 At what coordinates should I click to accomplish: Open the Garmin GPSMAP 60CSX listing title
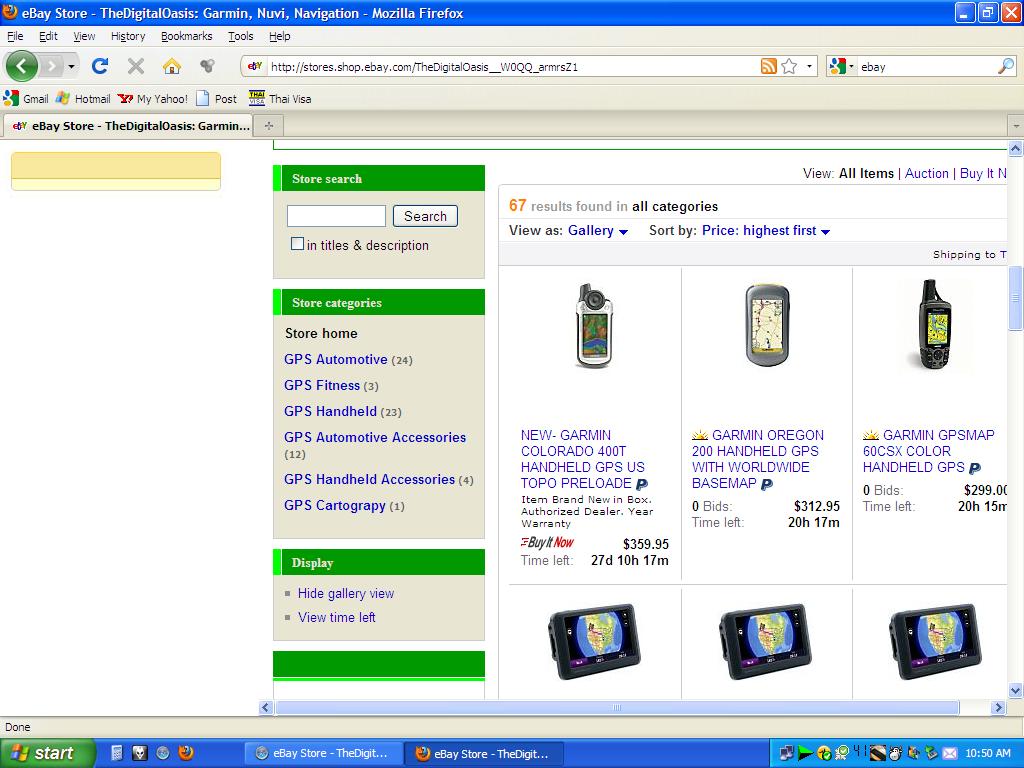tap(929, 451)
